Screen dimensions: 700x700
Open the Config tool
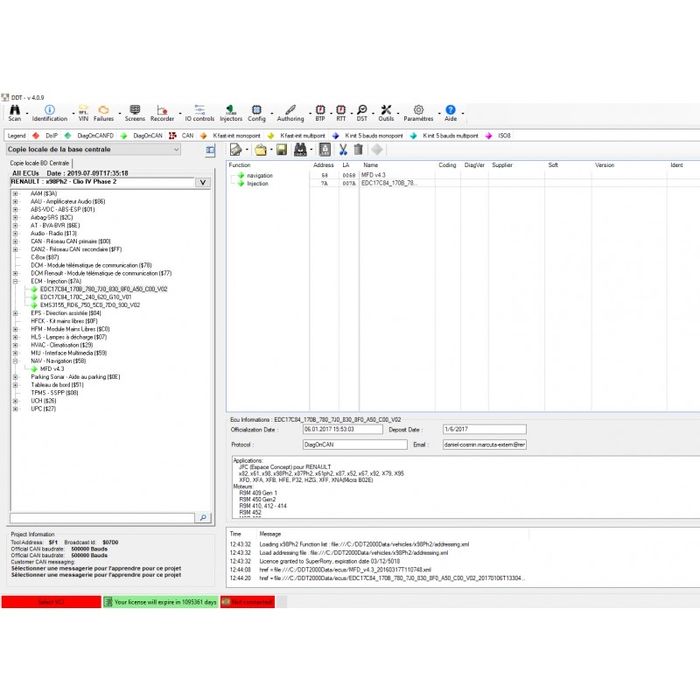click(x=257, y=113)
